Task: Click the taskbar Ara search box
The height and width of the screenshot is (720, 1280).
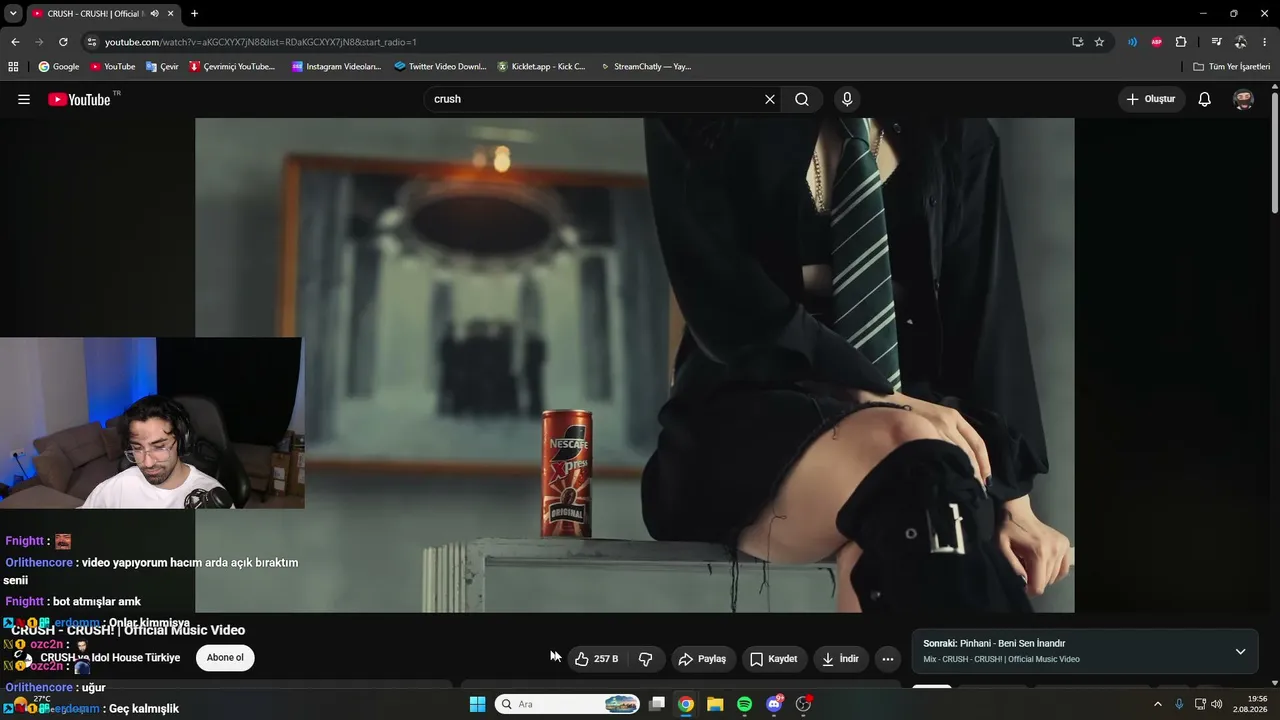Action: tap(567, 704)
